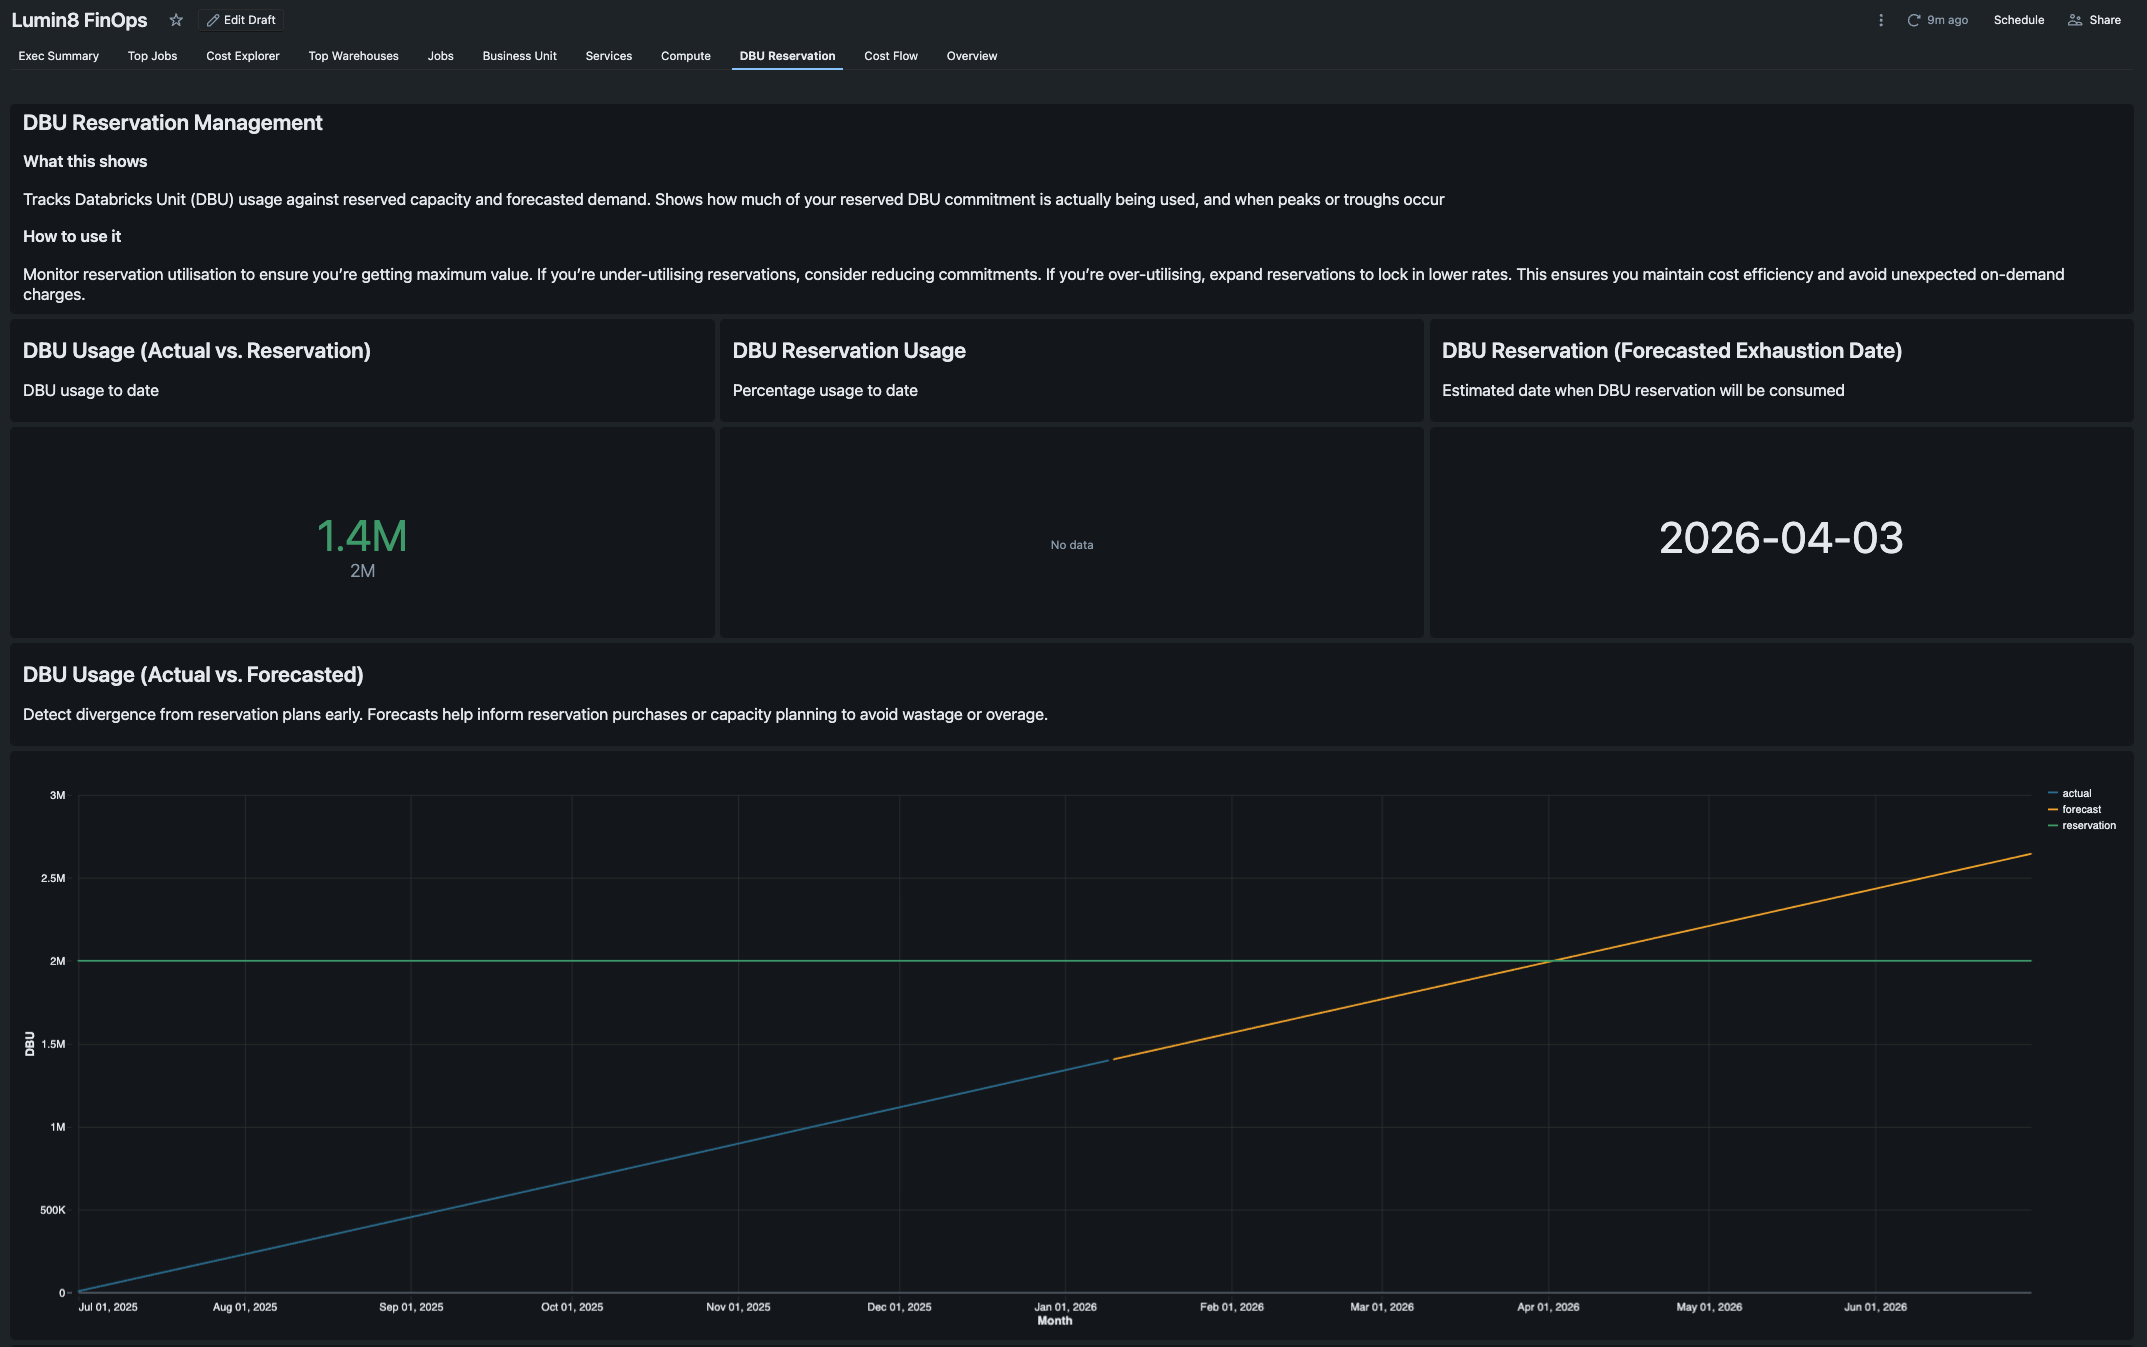2147x1347 pixels.
Task: Select the Top Warehouses tab
Action: tap(353, 56)
